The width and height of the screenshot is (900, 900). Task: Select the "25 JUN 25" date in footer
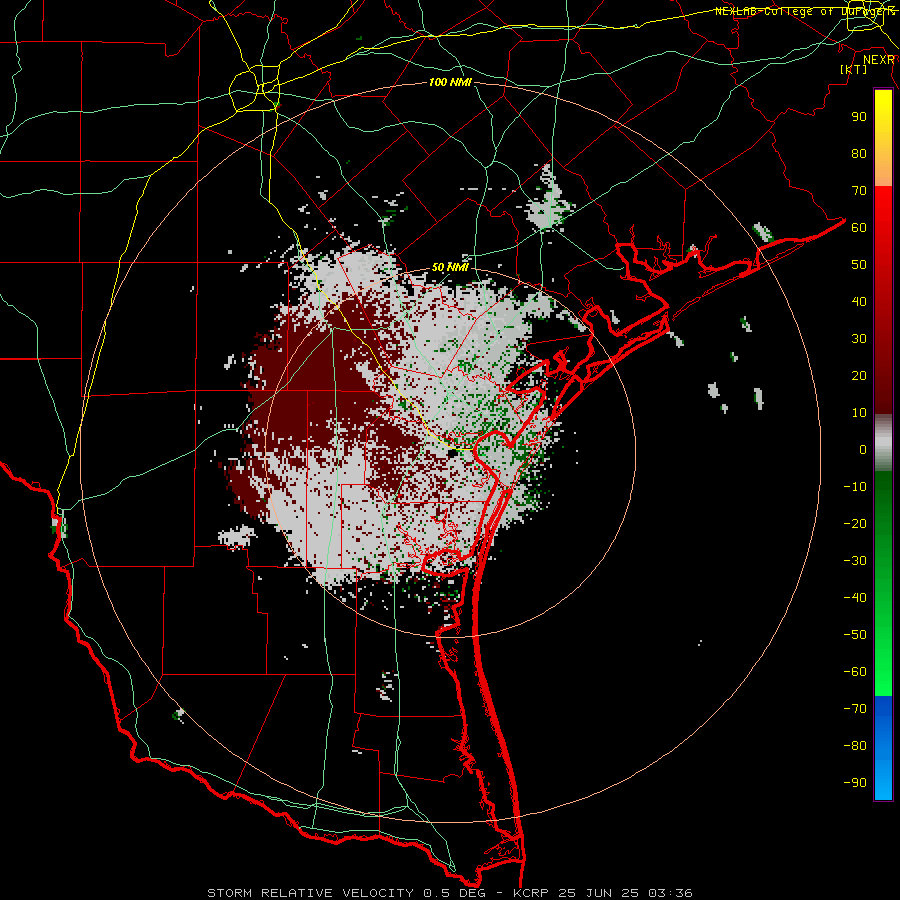599,893
